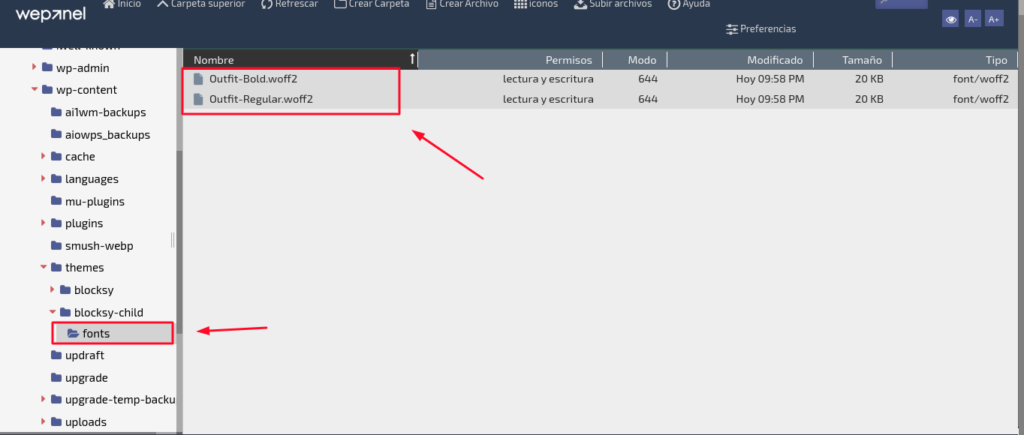Open Ayuda help
The image size is (1024, 435).
coord(689,4)
